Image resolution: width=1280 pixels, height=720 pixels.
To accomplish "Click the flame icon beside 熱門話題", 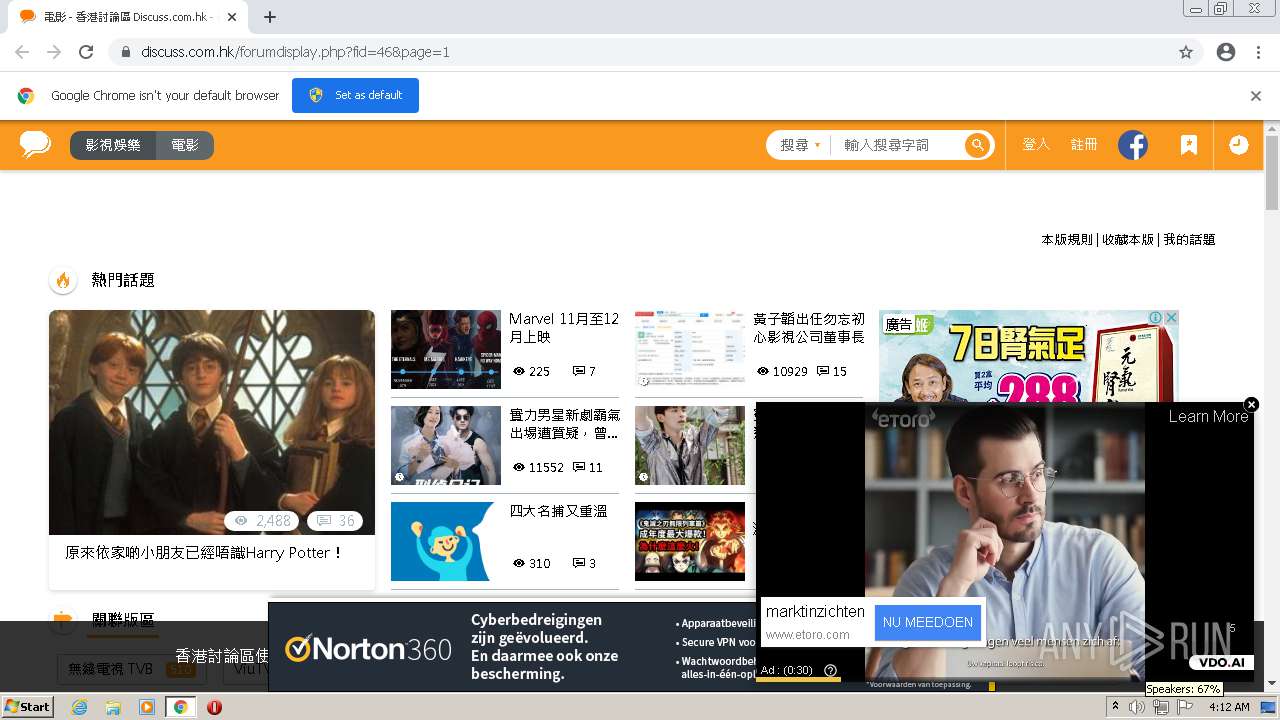I will coord(63,280).
